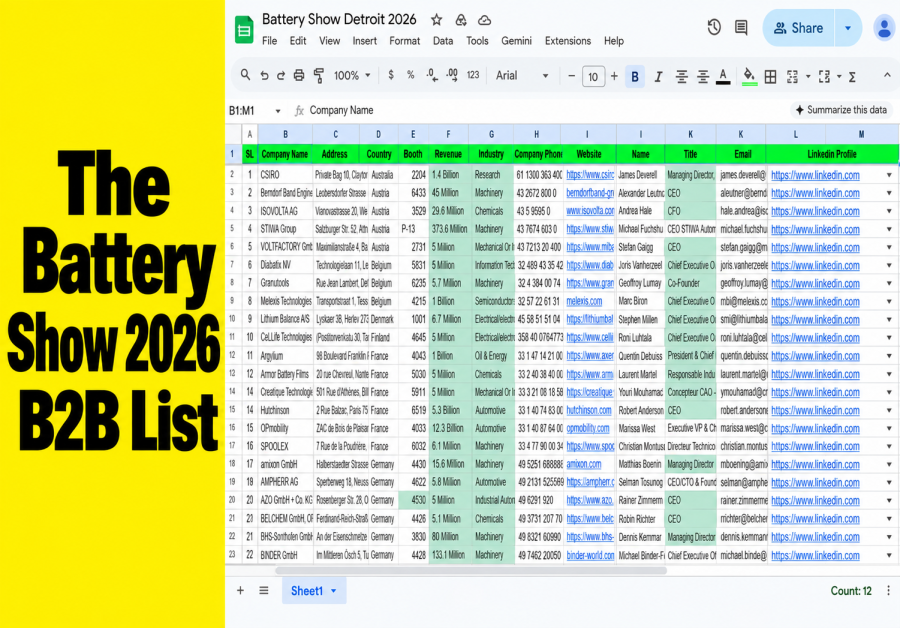Check the cloud save status icon
Image resolution: width=900 pixels, height=628 pixels.
tap(484, 20)
